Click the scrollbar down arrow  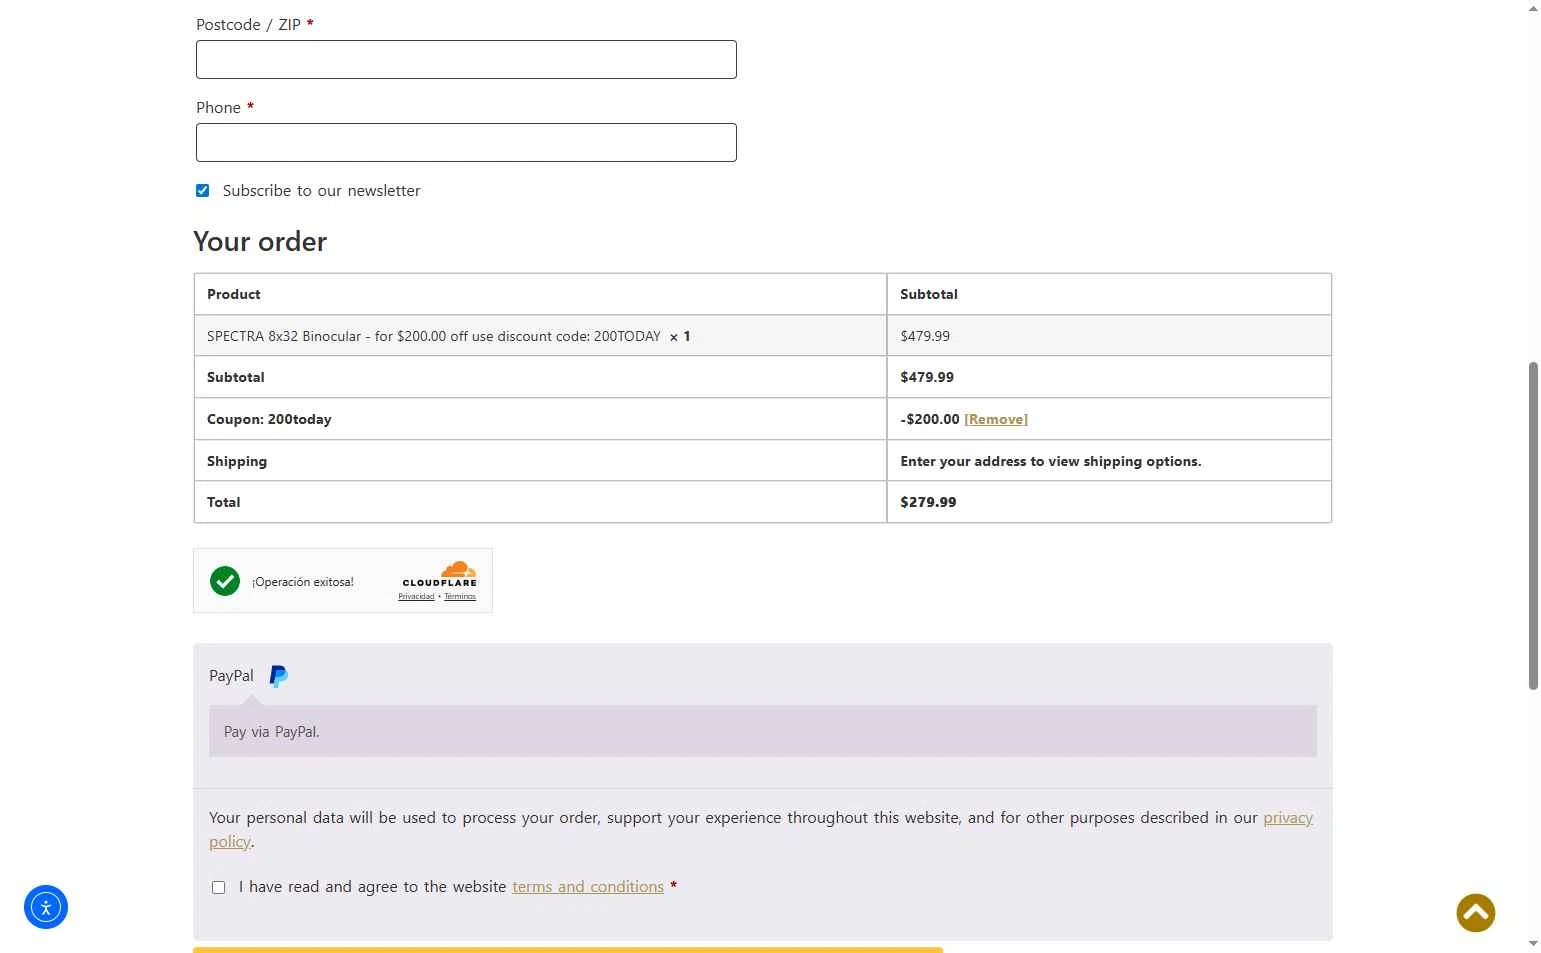point(1533,943)
